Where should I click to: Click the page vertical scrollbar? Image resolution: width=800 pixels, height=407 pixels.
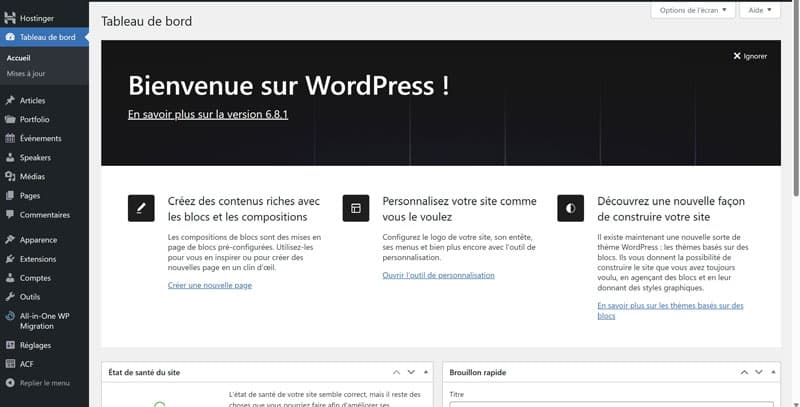[796, 97]
